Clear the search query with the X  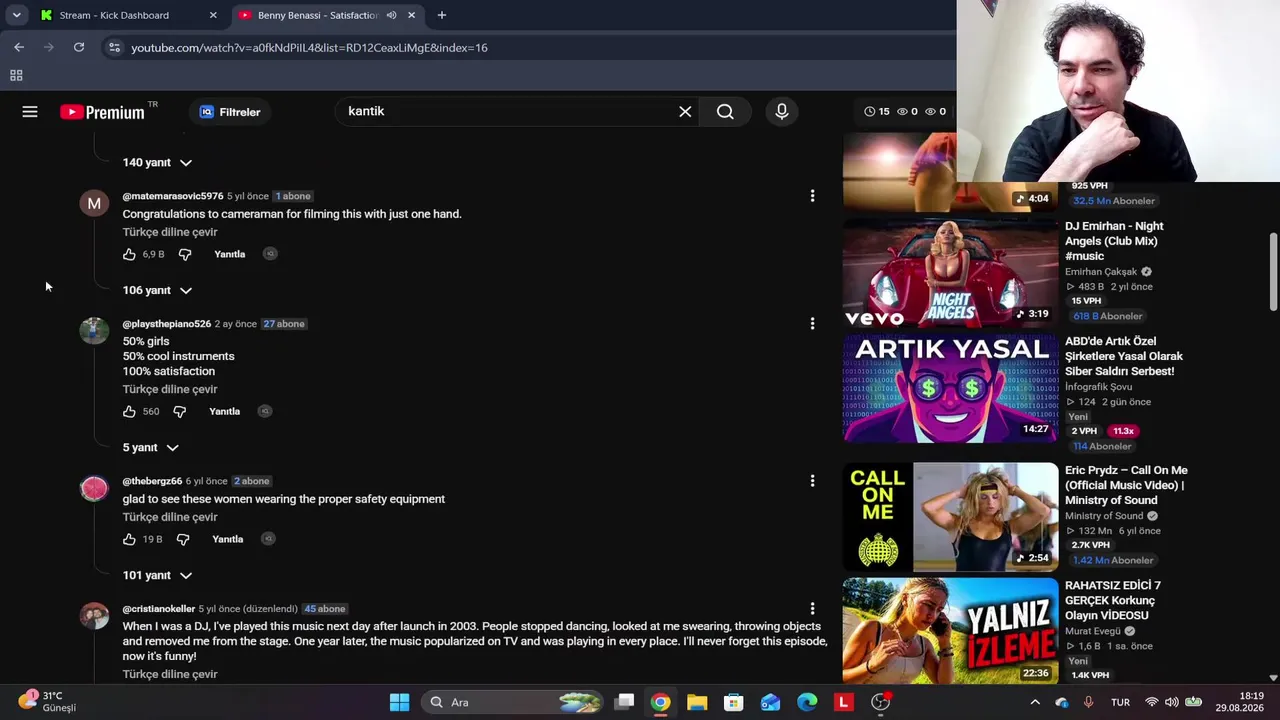[x=685, y=112]
